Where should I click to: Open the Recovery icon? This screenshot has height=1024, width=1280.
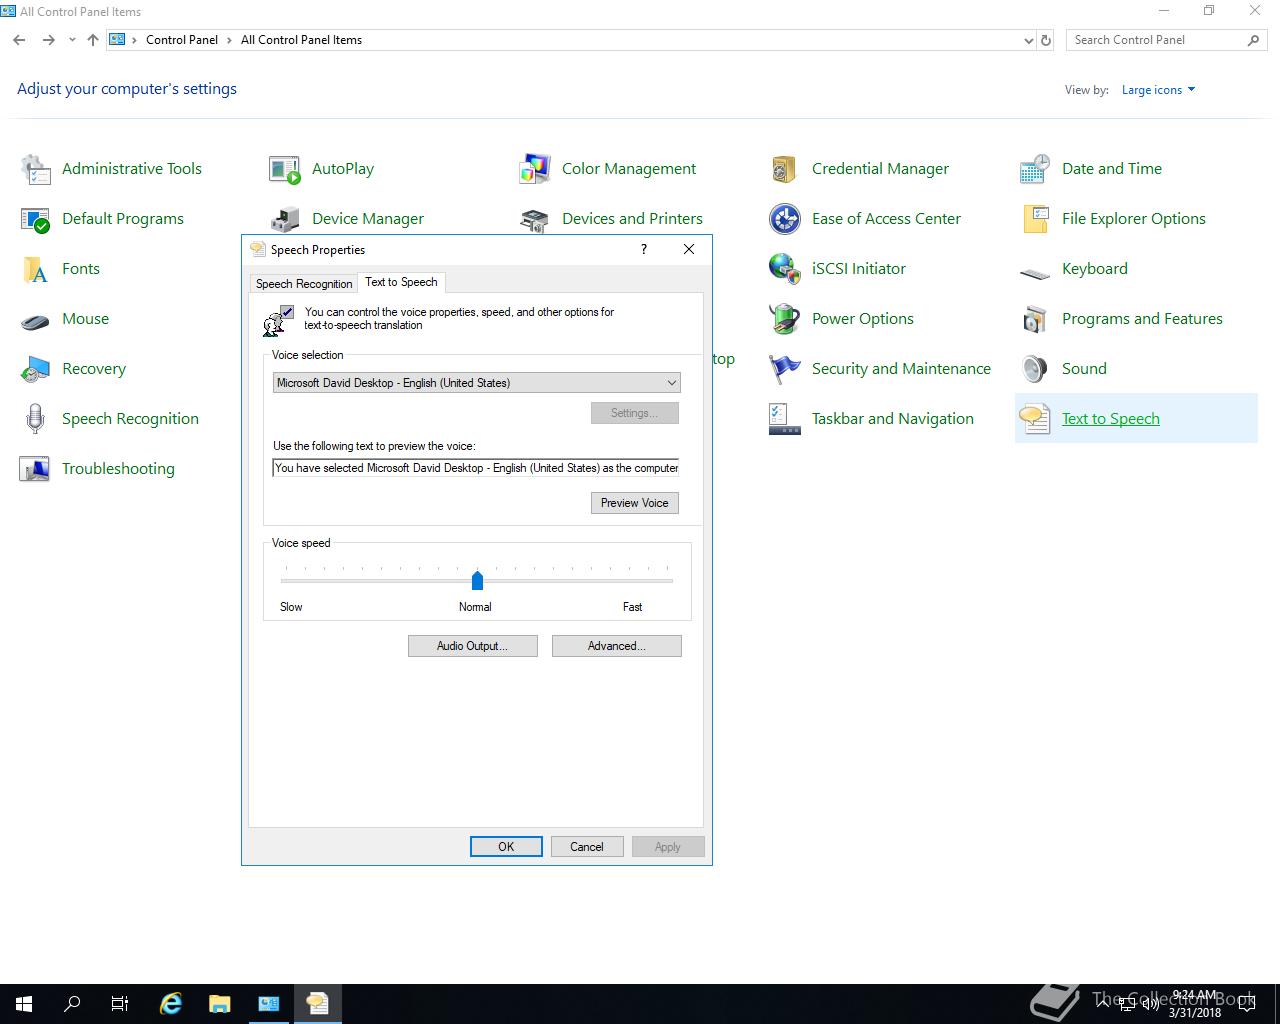[x=35, y=369]
